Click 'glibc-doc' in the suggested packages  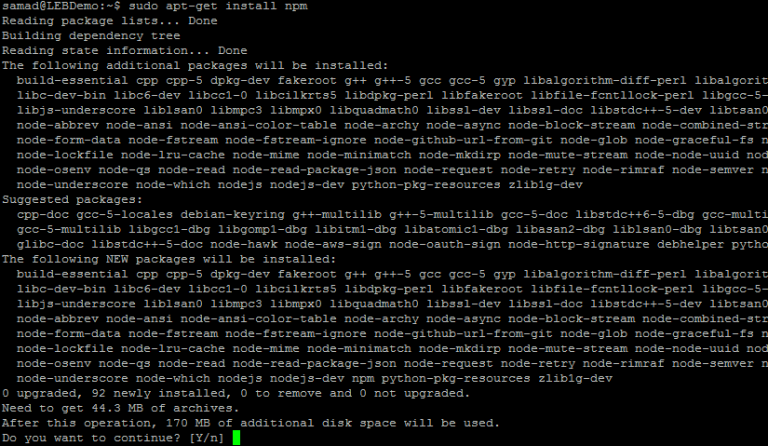point(50,244)
